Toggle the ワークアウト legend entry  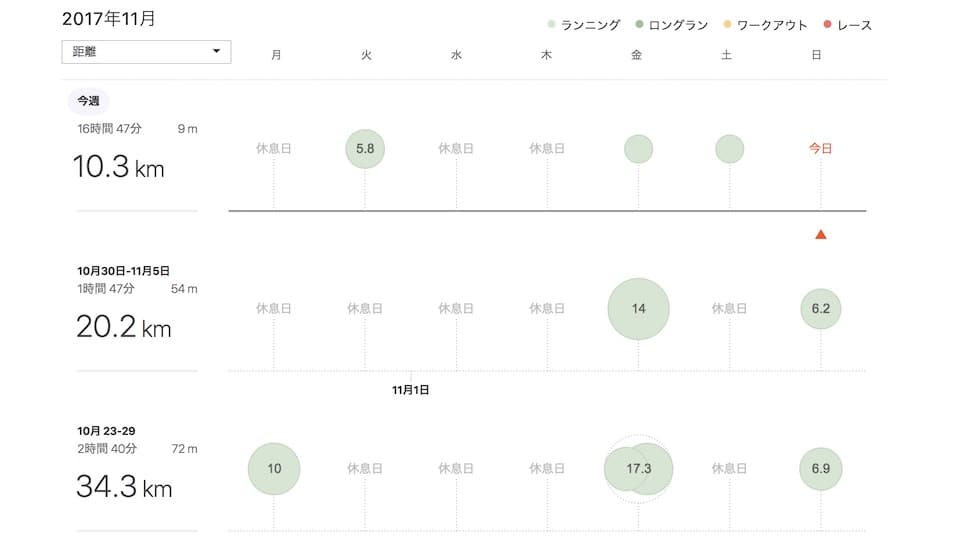coord(765,25)
